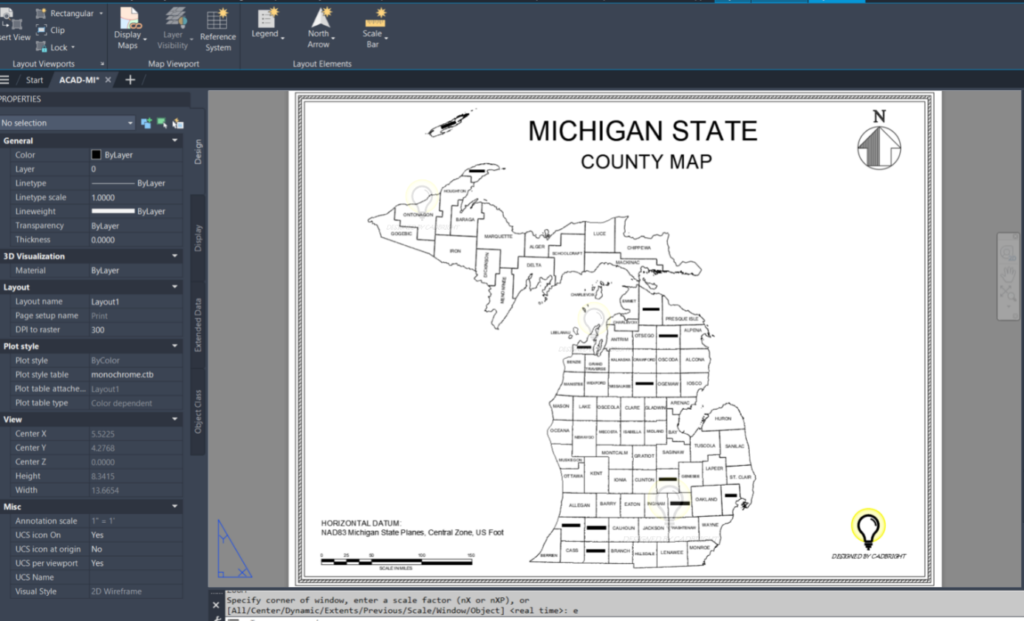The image size is (1024, 621).
Task: Collapse the Plot style section
Action: [174, 346]
